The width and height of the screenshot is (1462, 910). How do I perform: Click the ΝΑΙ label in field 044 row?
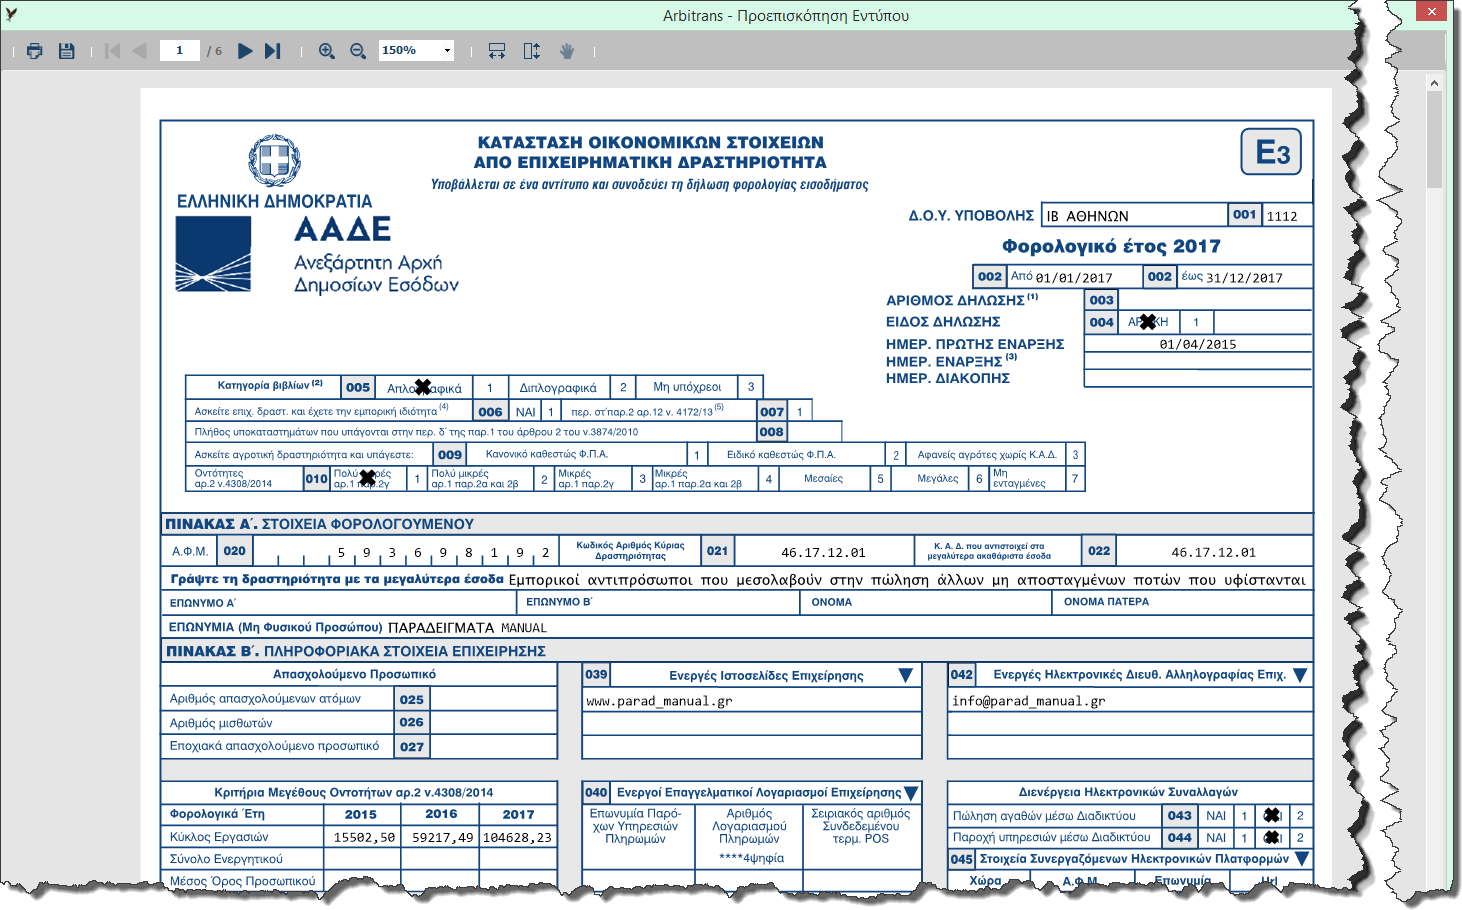click(x=1216, y=838)
